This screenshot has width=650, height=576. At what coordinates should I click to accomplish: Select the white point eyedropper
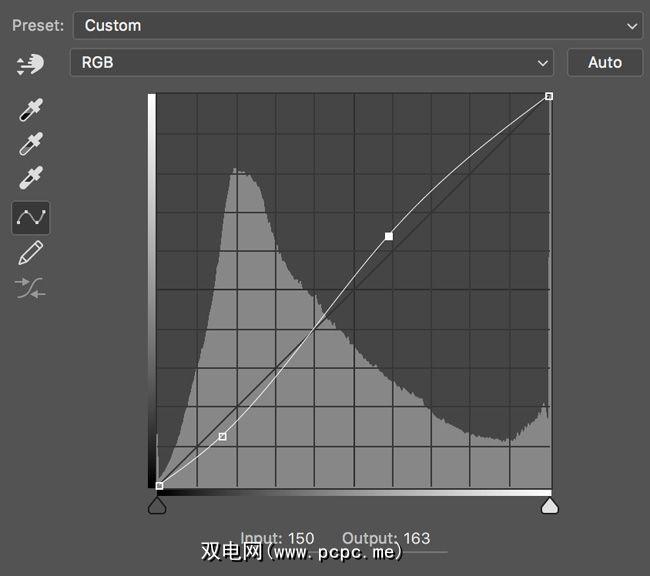31,180
